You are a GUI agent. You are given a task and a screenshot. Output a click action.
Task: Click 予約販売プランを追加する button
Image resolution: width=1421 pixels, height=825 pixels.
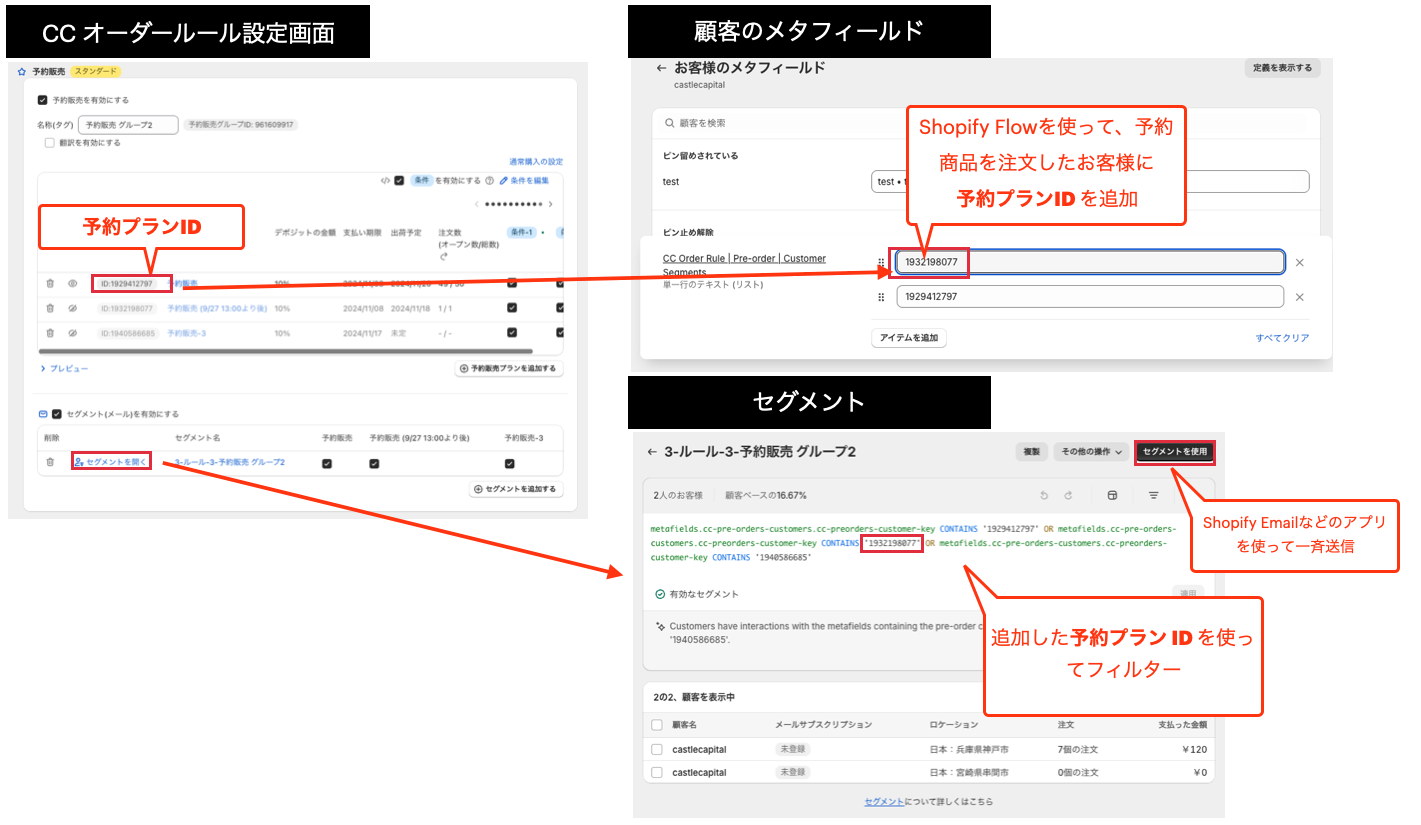[x=509, y=368]
